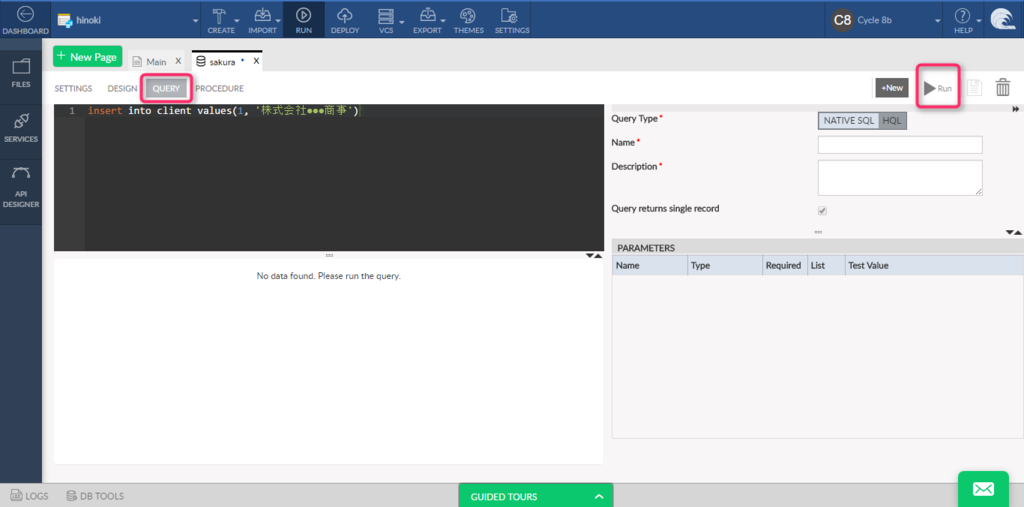Open the Help question mark icon

[x=961, y=16]
